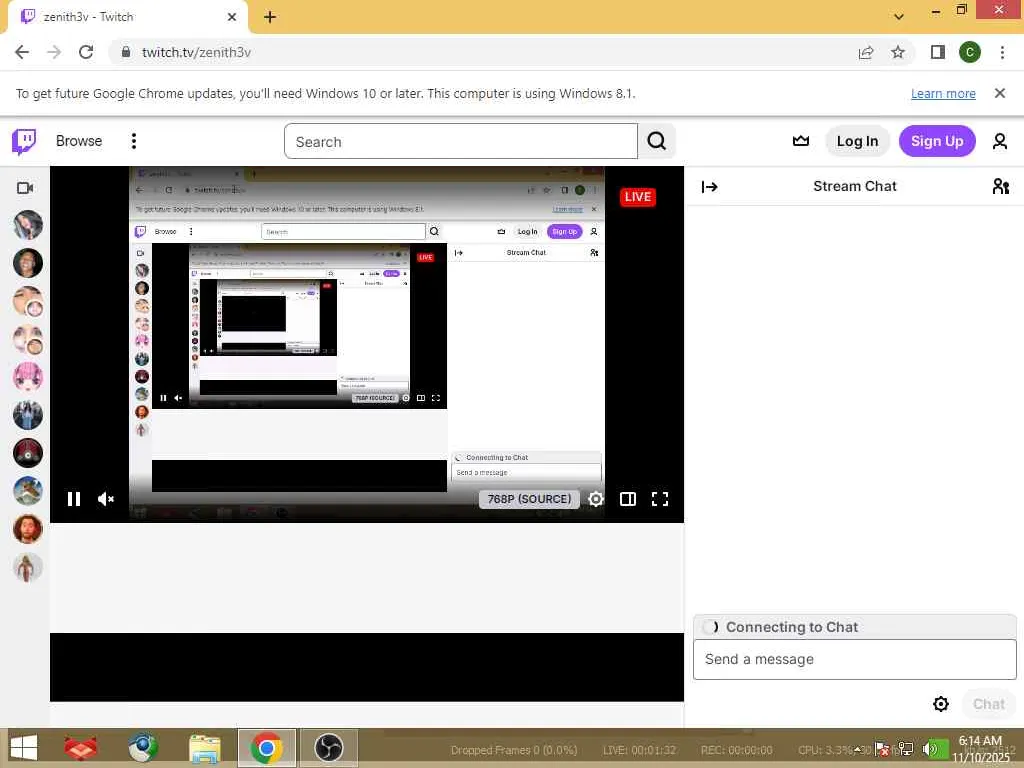Close the zenith3v Twitch tab
Viewport: 1024px width, 768px height.
231,17
